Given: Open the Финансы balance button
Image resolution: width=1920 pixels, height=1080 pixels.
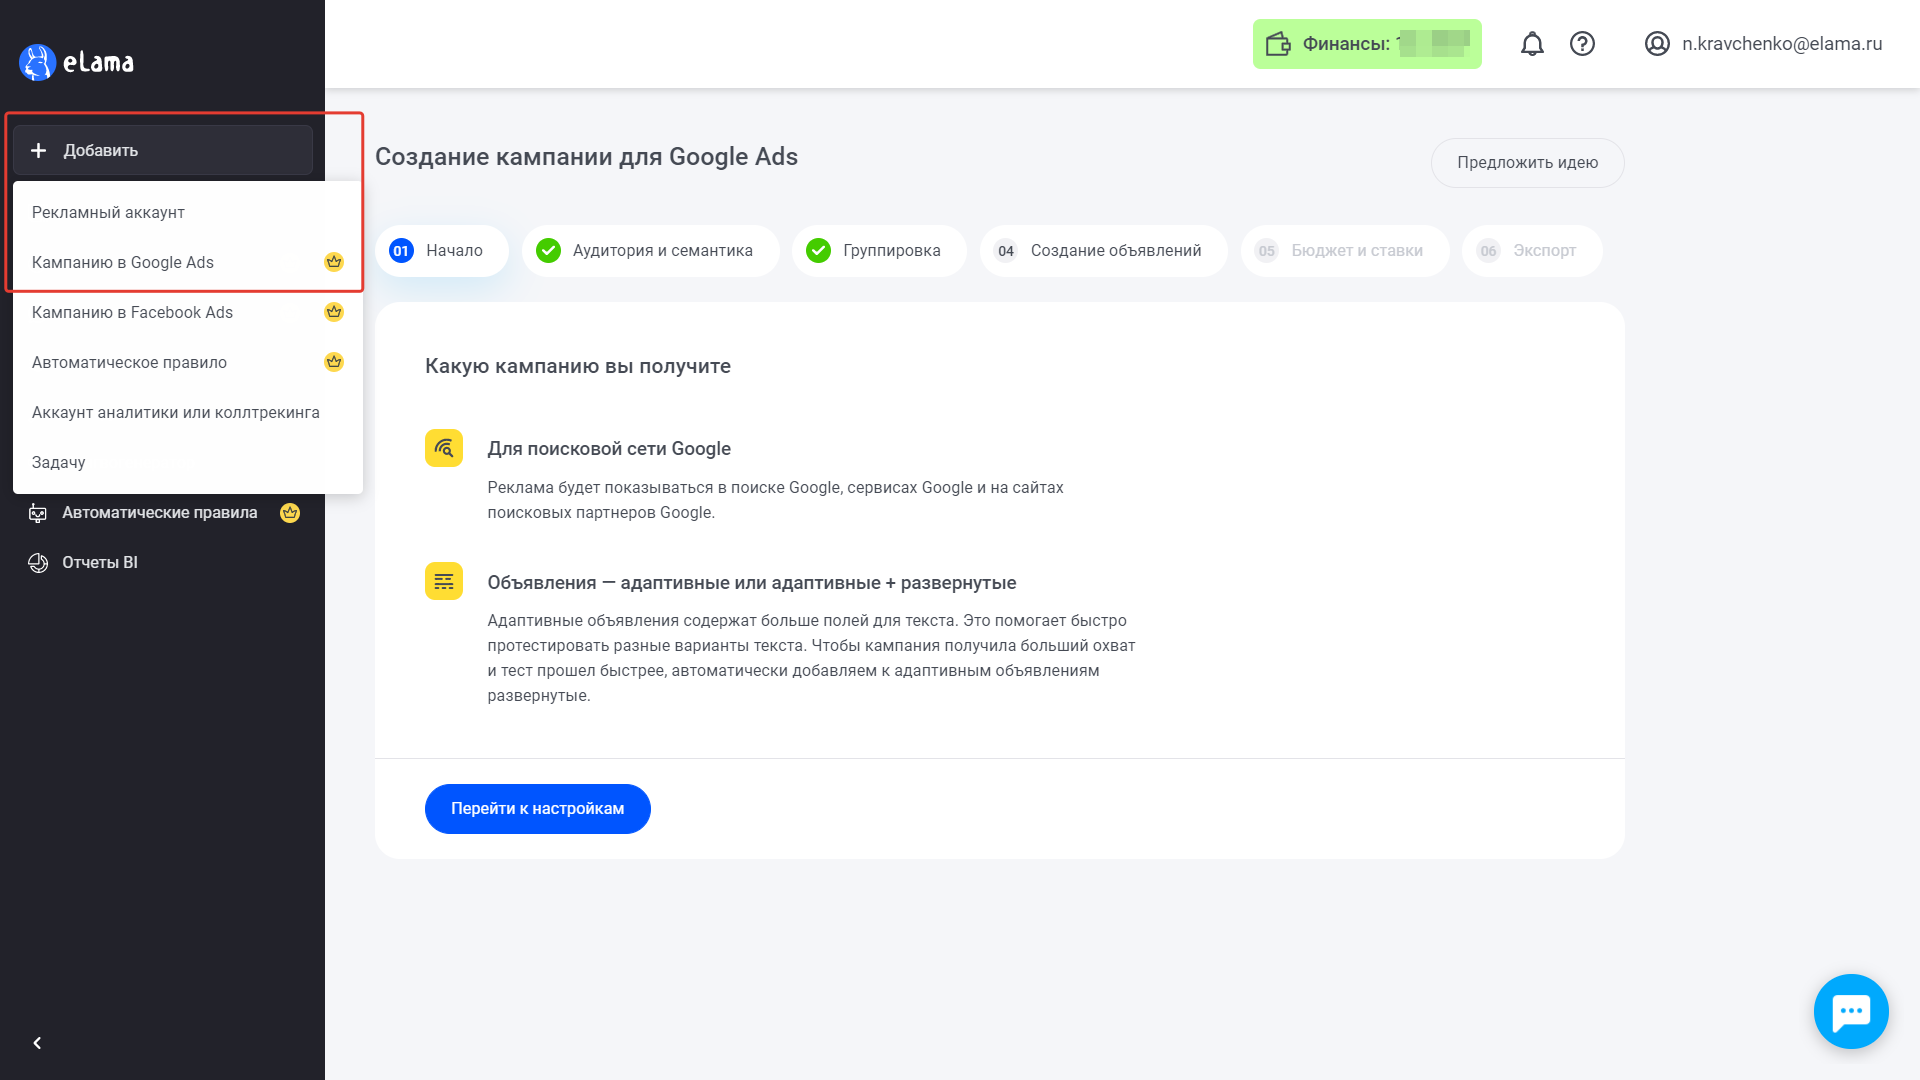Looking at the screenshot, I should click(x=1367, y=44).
